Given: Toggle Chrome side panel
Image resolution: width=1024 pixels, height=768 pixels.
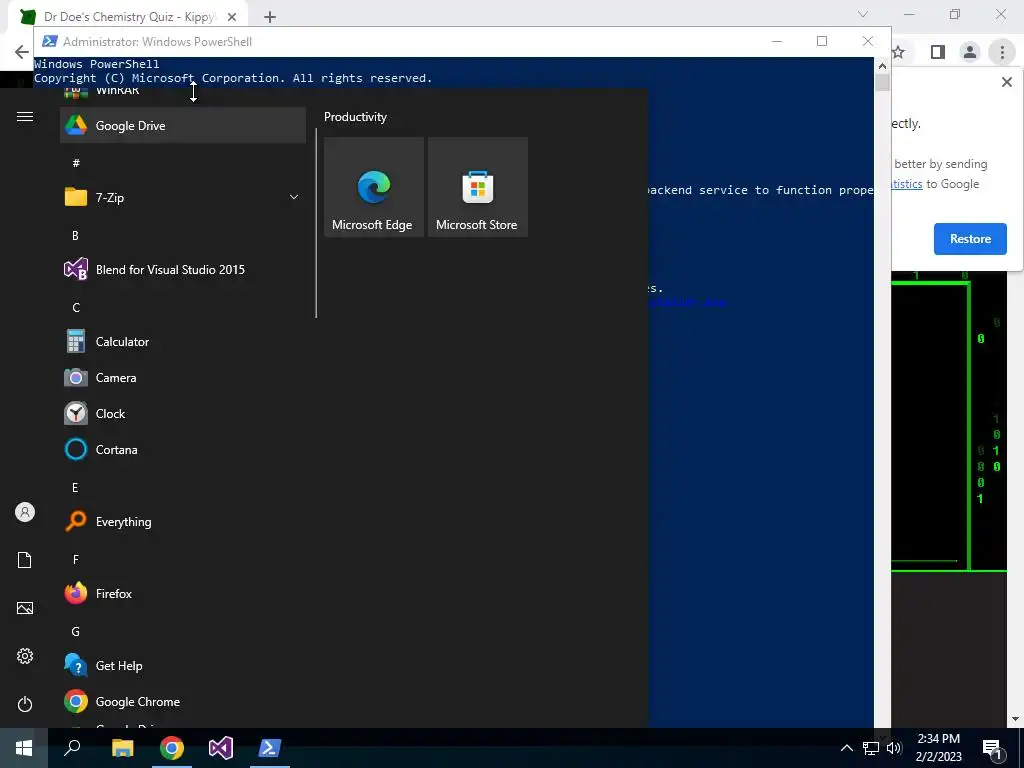Looking at the screenshot, I should pyautogui.click(x=938, y=52).
